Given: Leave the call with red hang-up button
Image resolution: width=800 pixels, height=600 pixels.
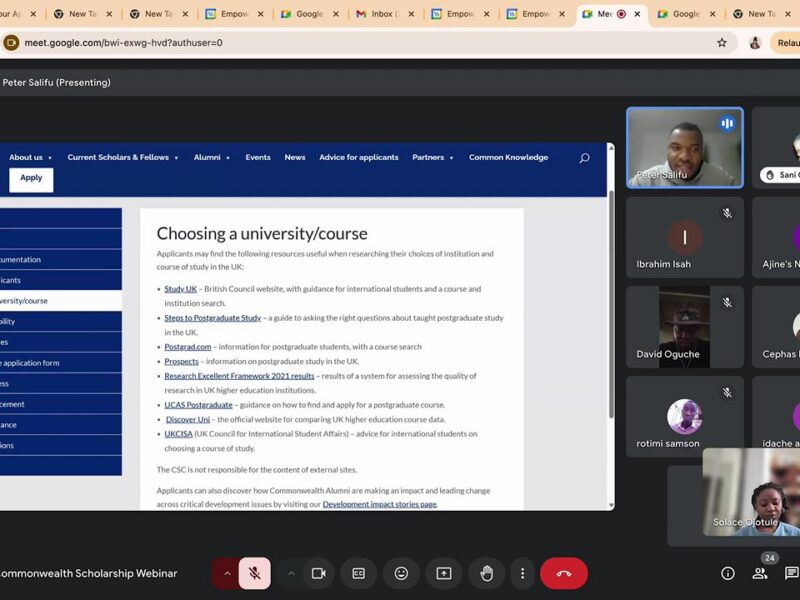Looking at the screenshot, I should [563, 573].
